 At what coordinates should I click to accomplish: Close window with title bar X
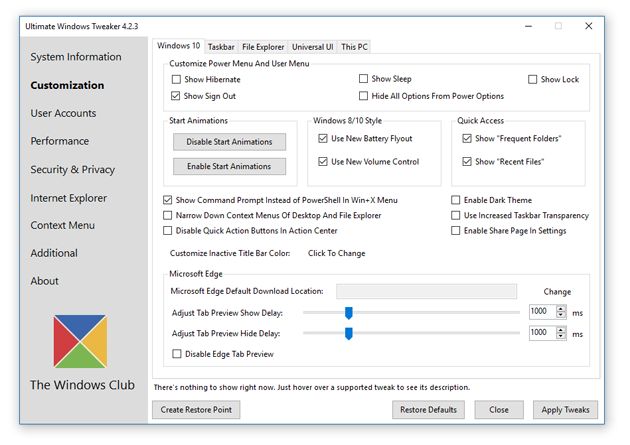pyautogui.click(x=589, y=26)
